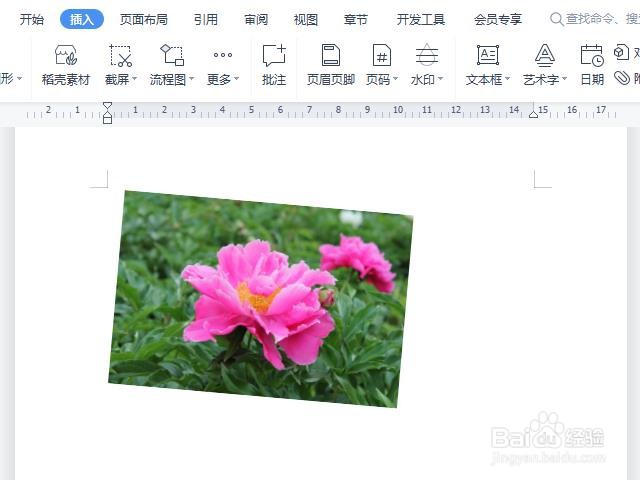The width and height of the screenshot is (640, 480).
Task: Click the search magnifier icon
Action: 556,19
